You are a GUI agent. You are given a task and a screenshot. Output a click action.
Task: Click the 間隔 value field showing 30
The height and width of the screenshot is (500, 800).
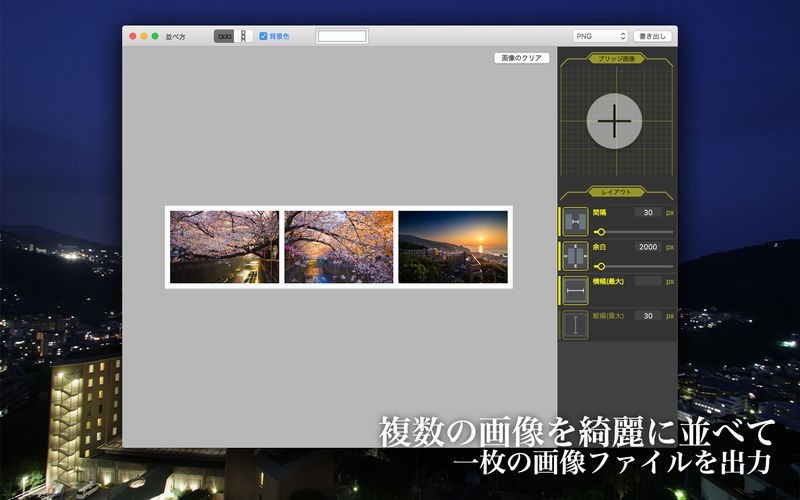coord(648,213)
